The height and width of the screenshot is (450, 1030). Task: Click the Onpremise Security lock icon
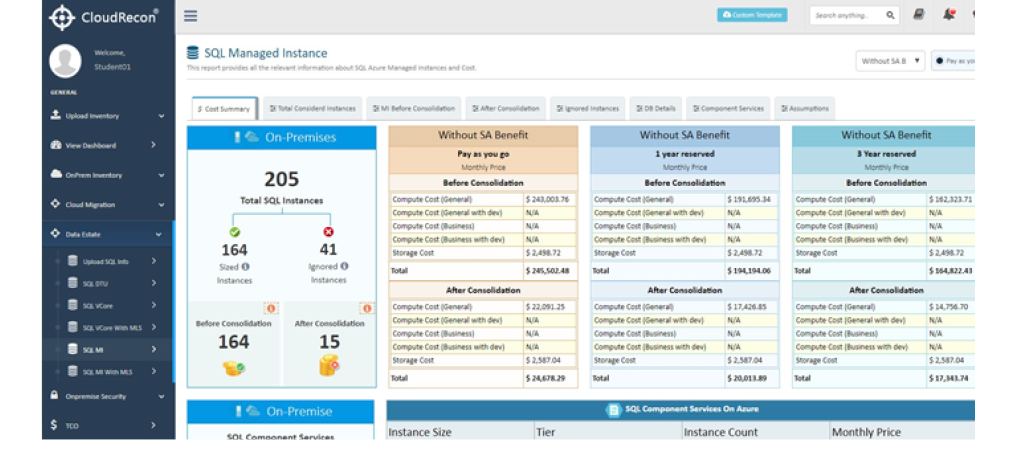(x=55, y=395)
